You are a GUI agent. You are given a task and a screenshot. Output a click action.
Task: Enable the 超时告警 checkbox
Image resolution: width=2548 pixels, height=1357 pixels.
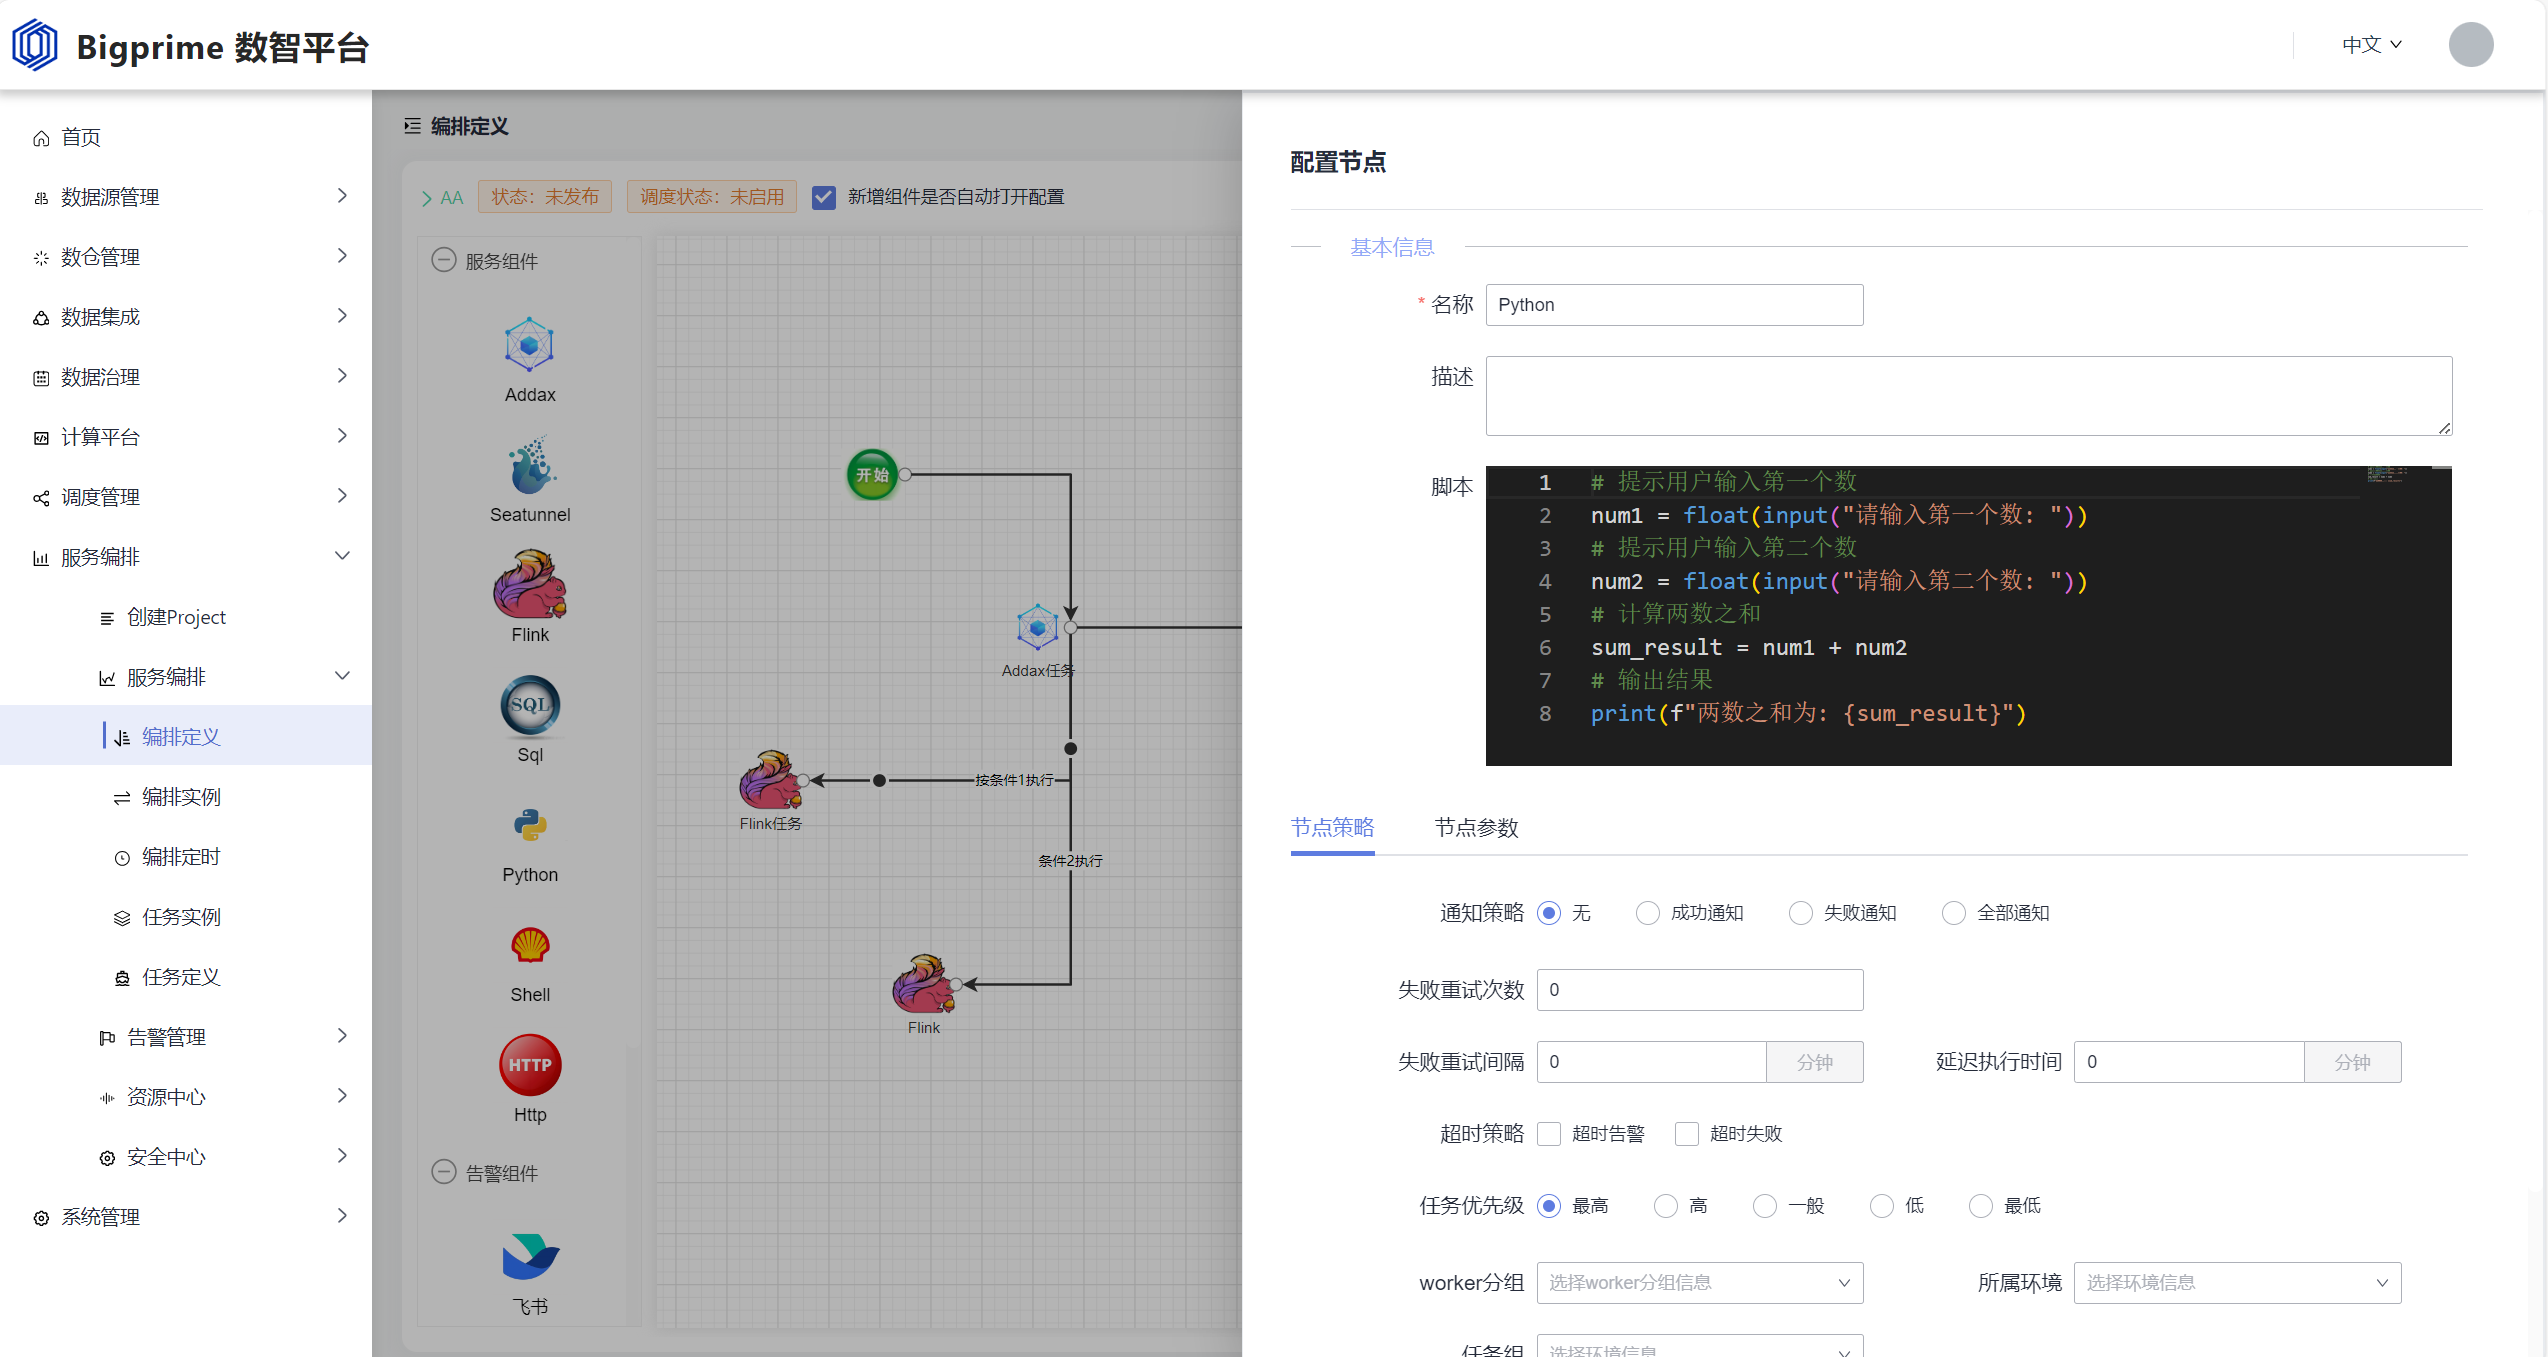[1549, 1134]
